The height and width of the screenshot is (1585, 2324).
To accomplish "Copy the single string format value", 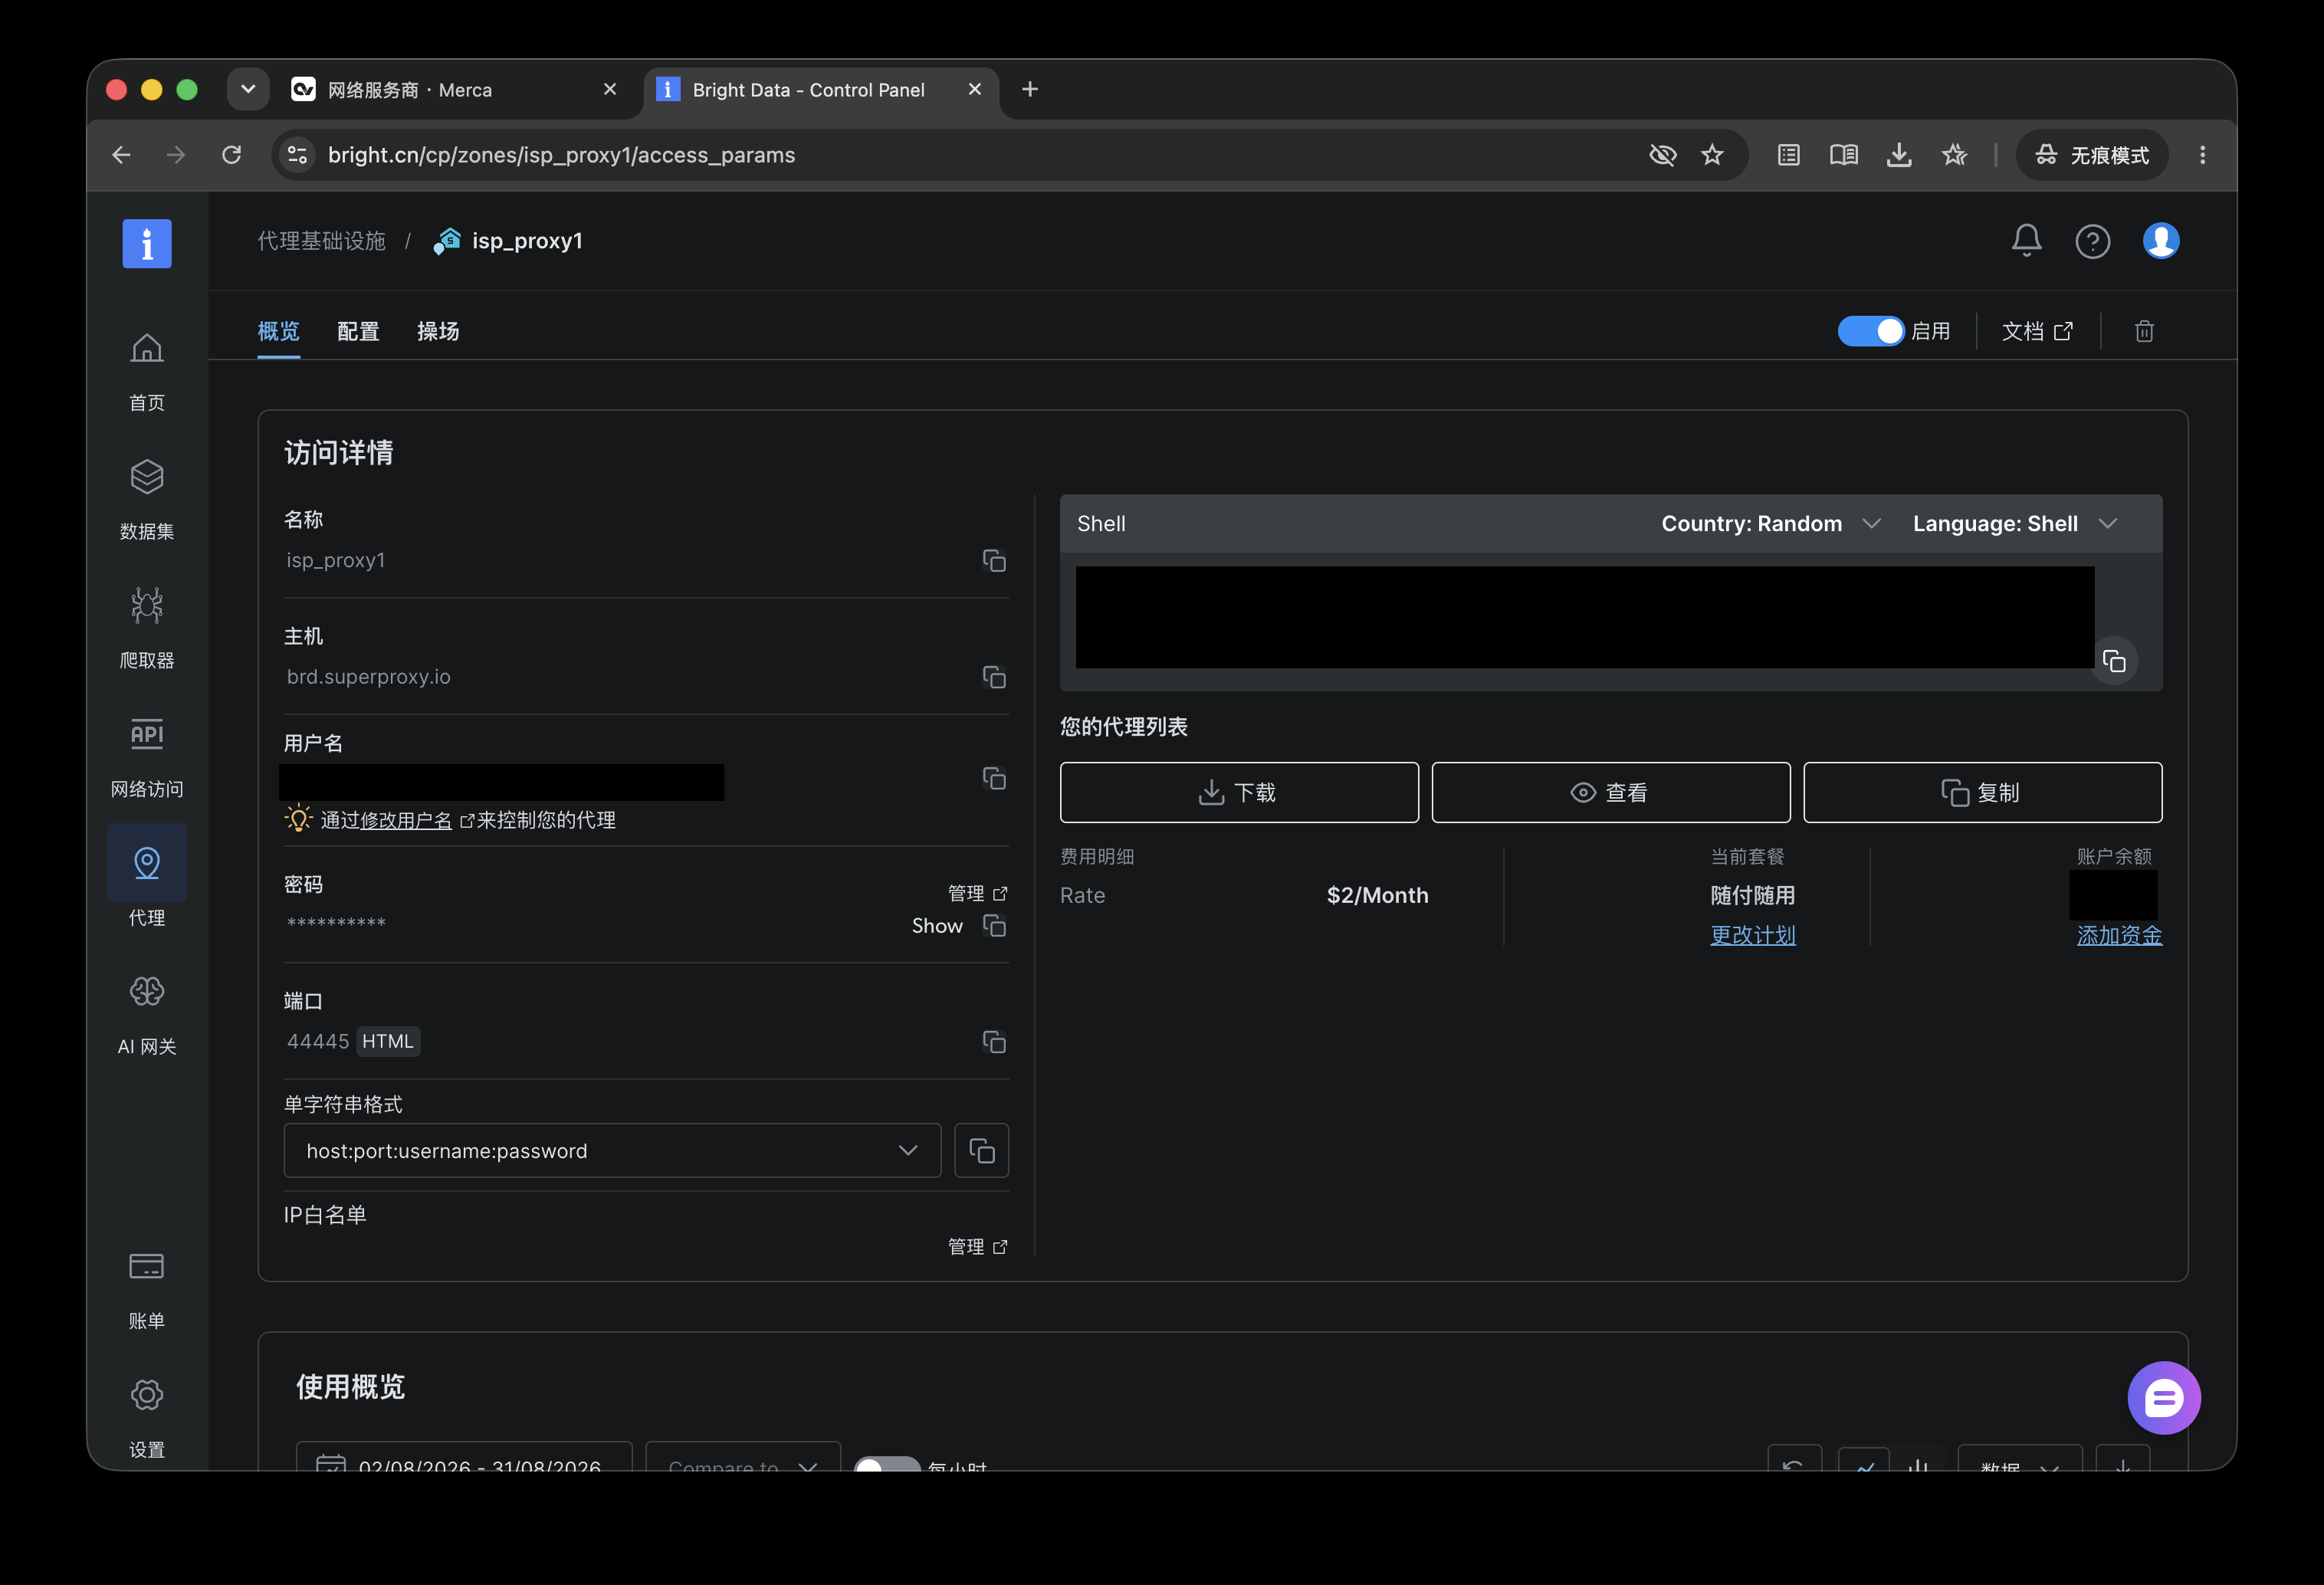I will pos(981,1151).
